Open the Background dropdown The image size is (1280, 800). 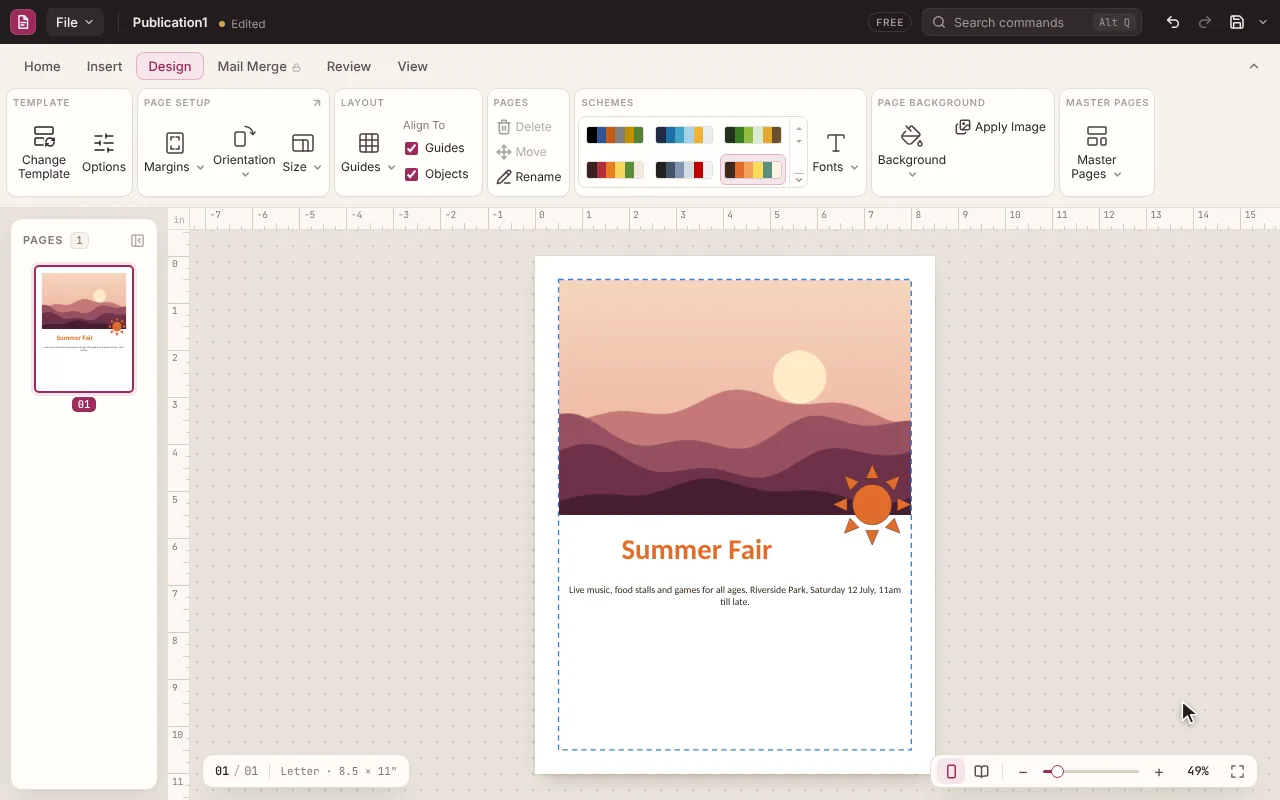(911, 153)
